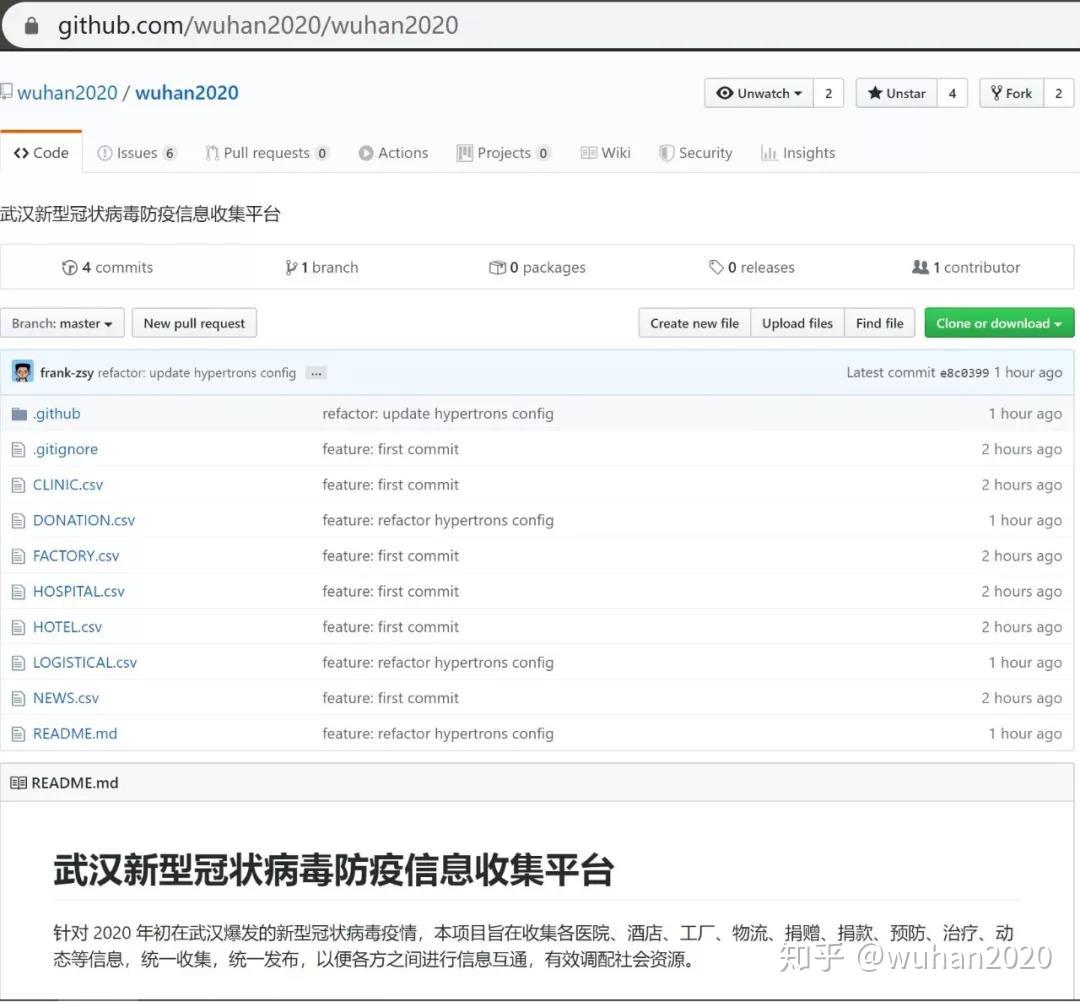This screenshot has width=1080, height=1002.
Task: Expand the commit message with the ellipsis button
Action: pyautogui.click(x=315, y=372)
